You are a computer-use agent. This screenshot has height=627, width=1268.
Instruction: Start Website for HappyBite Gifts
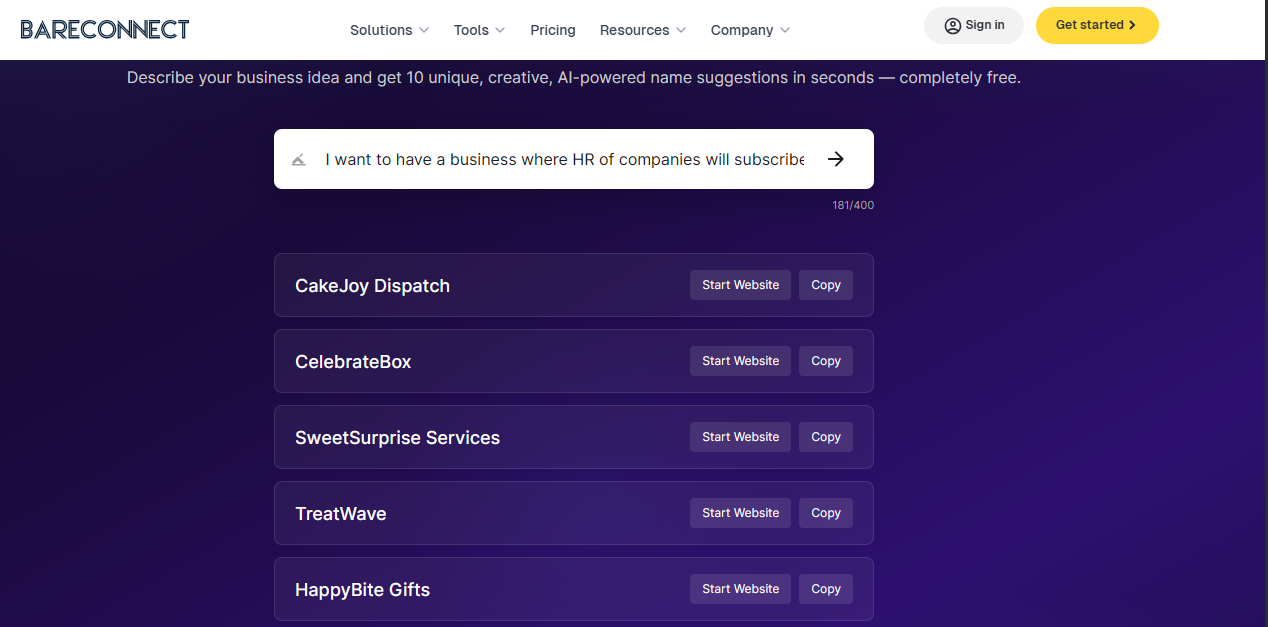click(740, 588)
